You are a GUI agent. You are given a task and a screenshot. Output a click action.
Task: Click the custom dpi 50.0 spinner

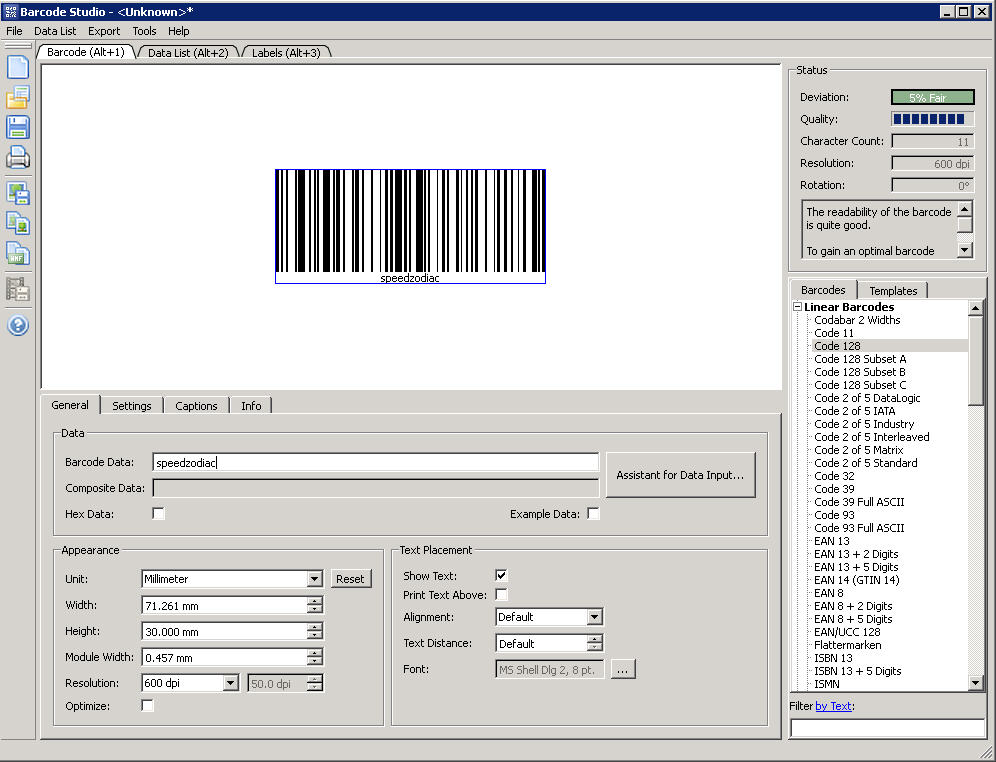pos(314,683)
